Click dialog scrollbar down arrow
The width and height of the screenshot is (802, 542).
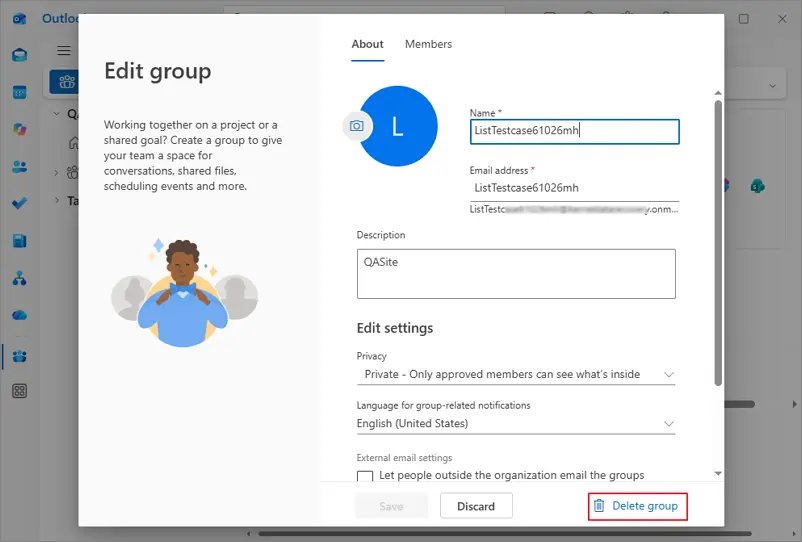click(718, 473)
